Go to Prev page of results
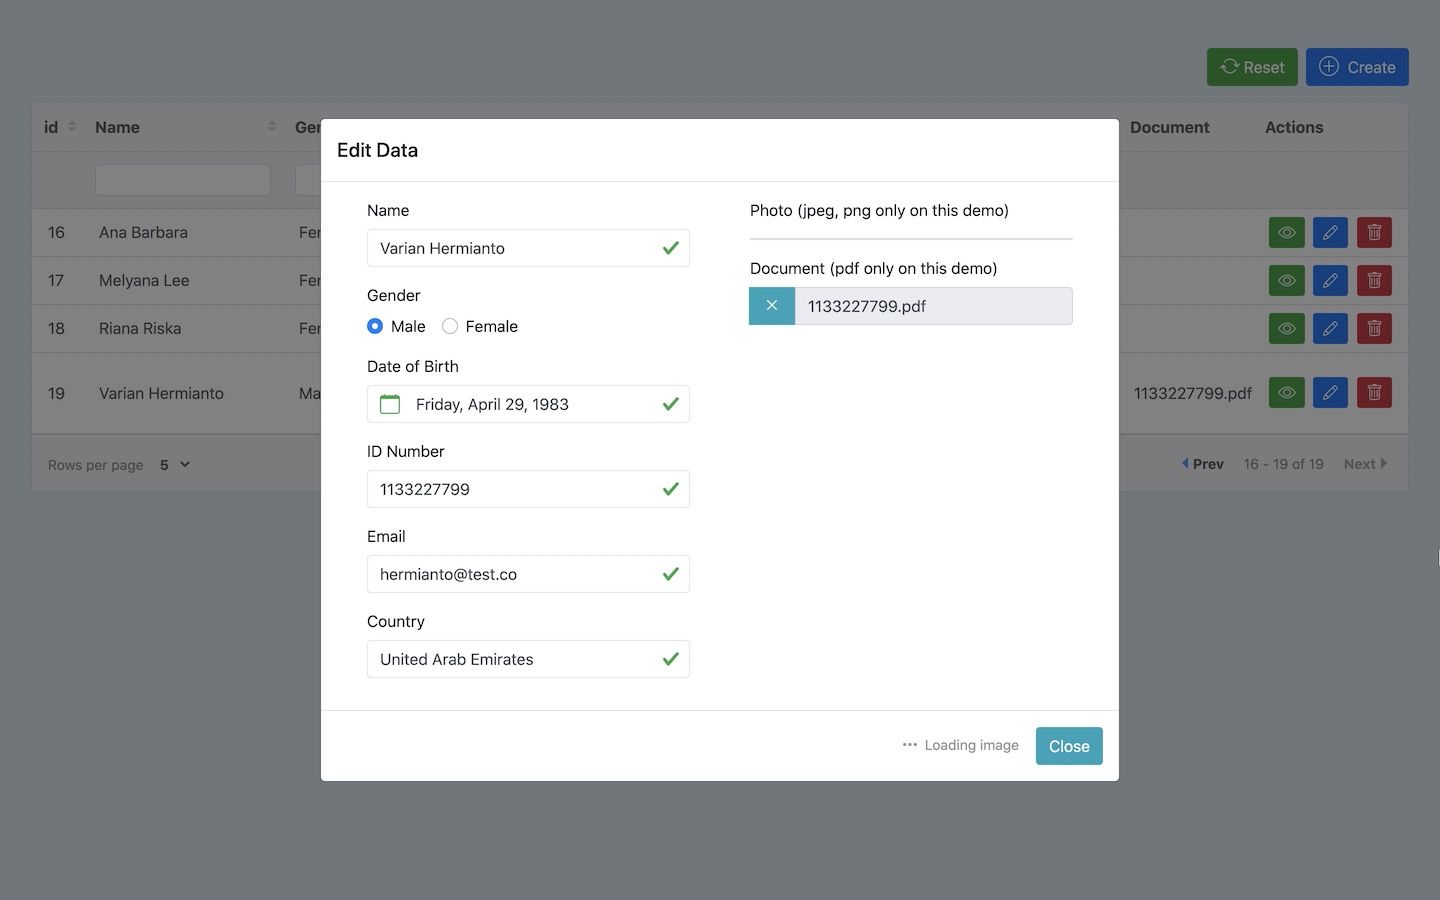Viewport: 1440px width, 900px height. tap(1203, 464)
